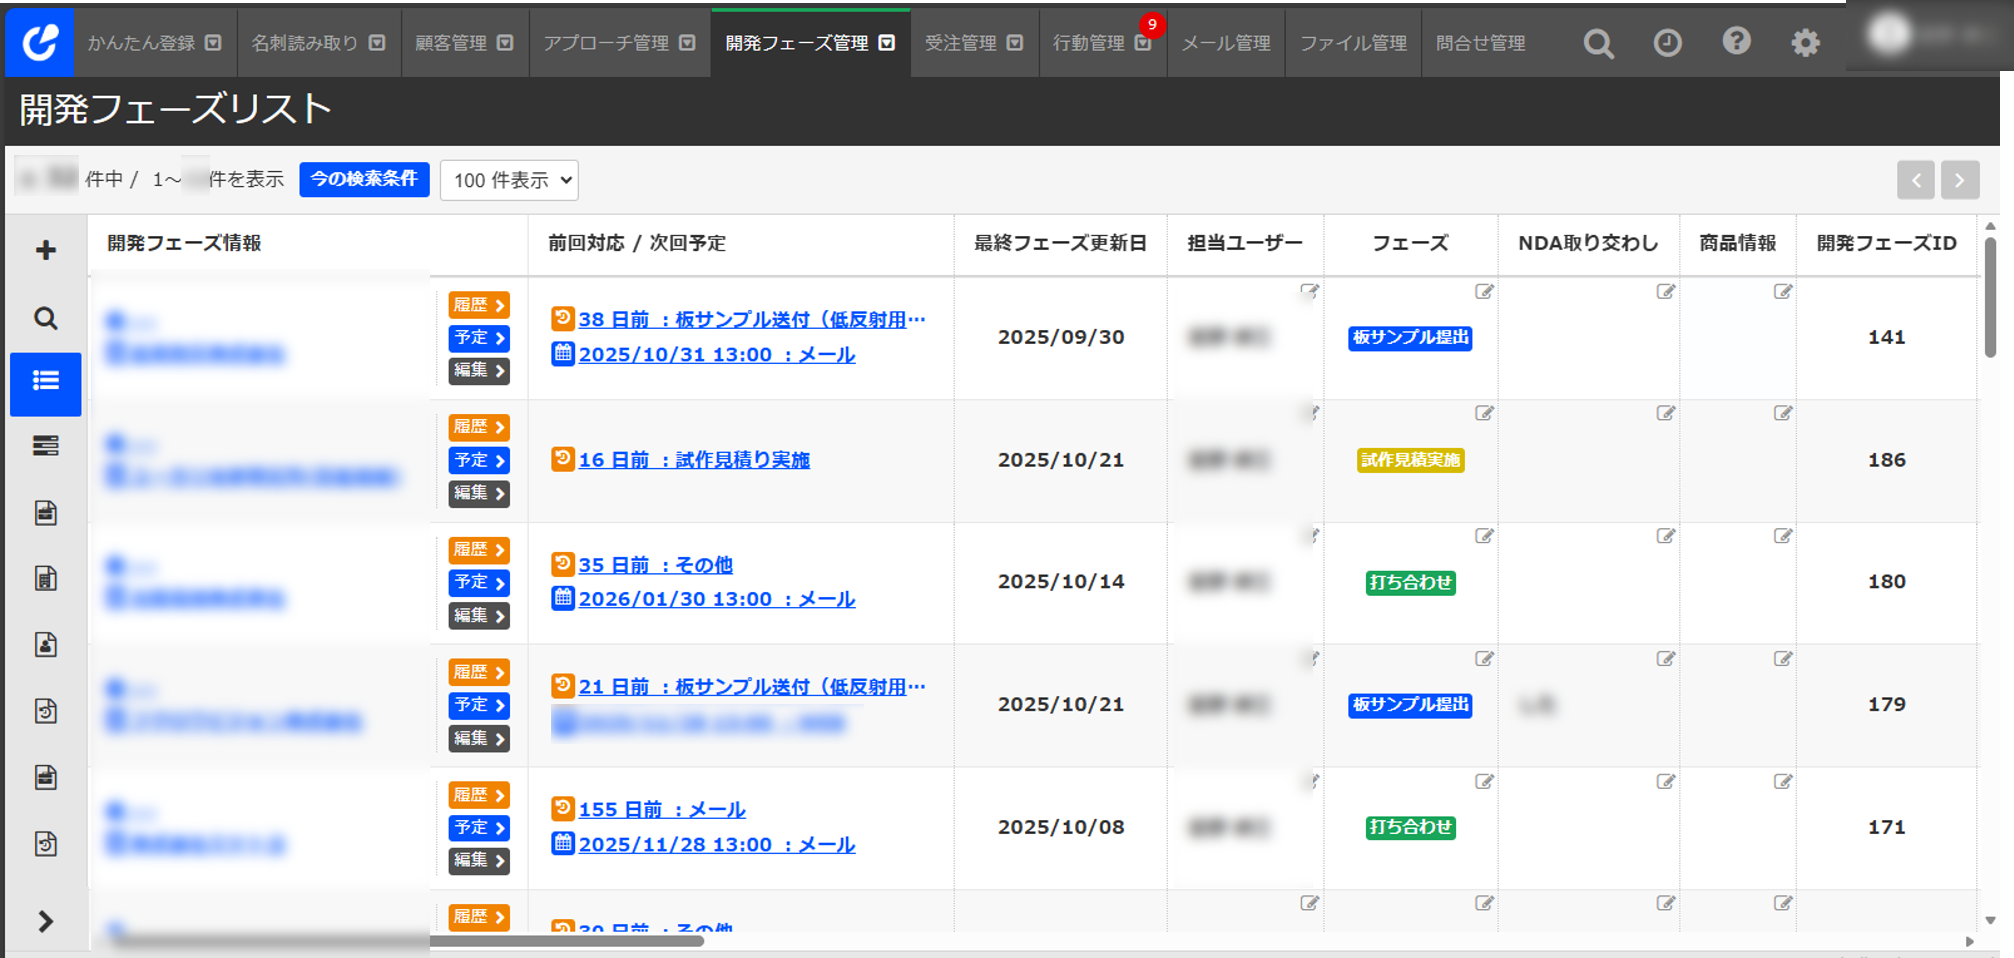Expand the 受注管理 dropdown arrow
This screenshot has width=2014, height=958.
(1015, 43)
